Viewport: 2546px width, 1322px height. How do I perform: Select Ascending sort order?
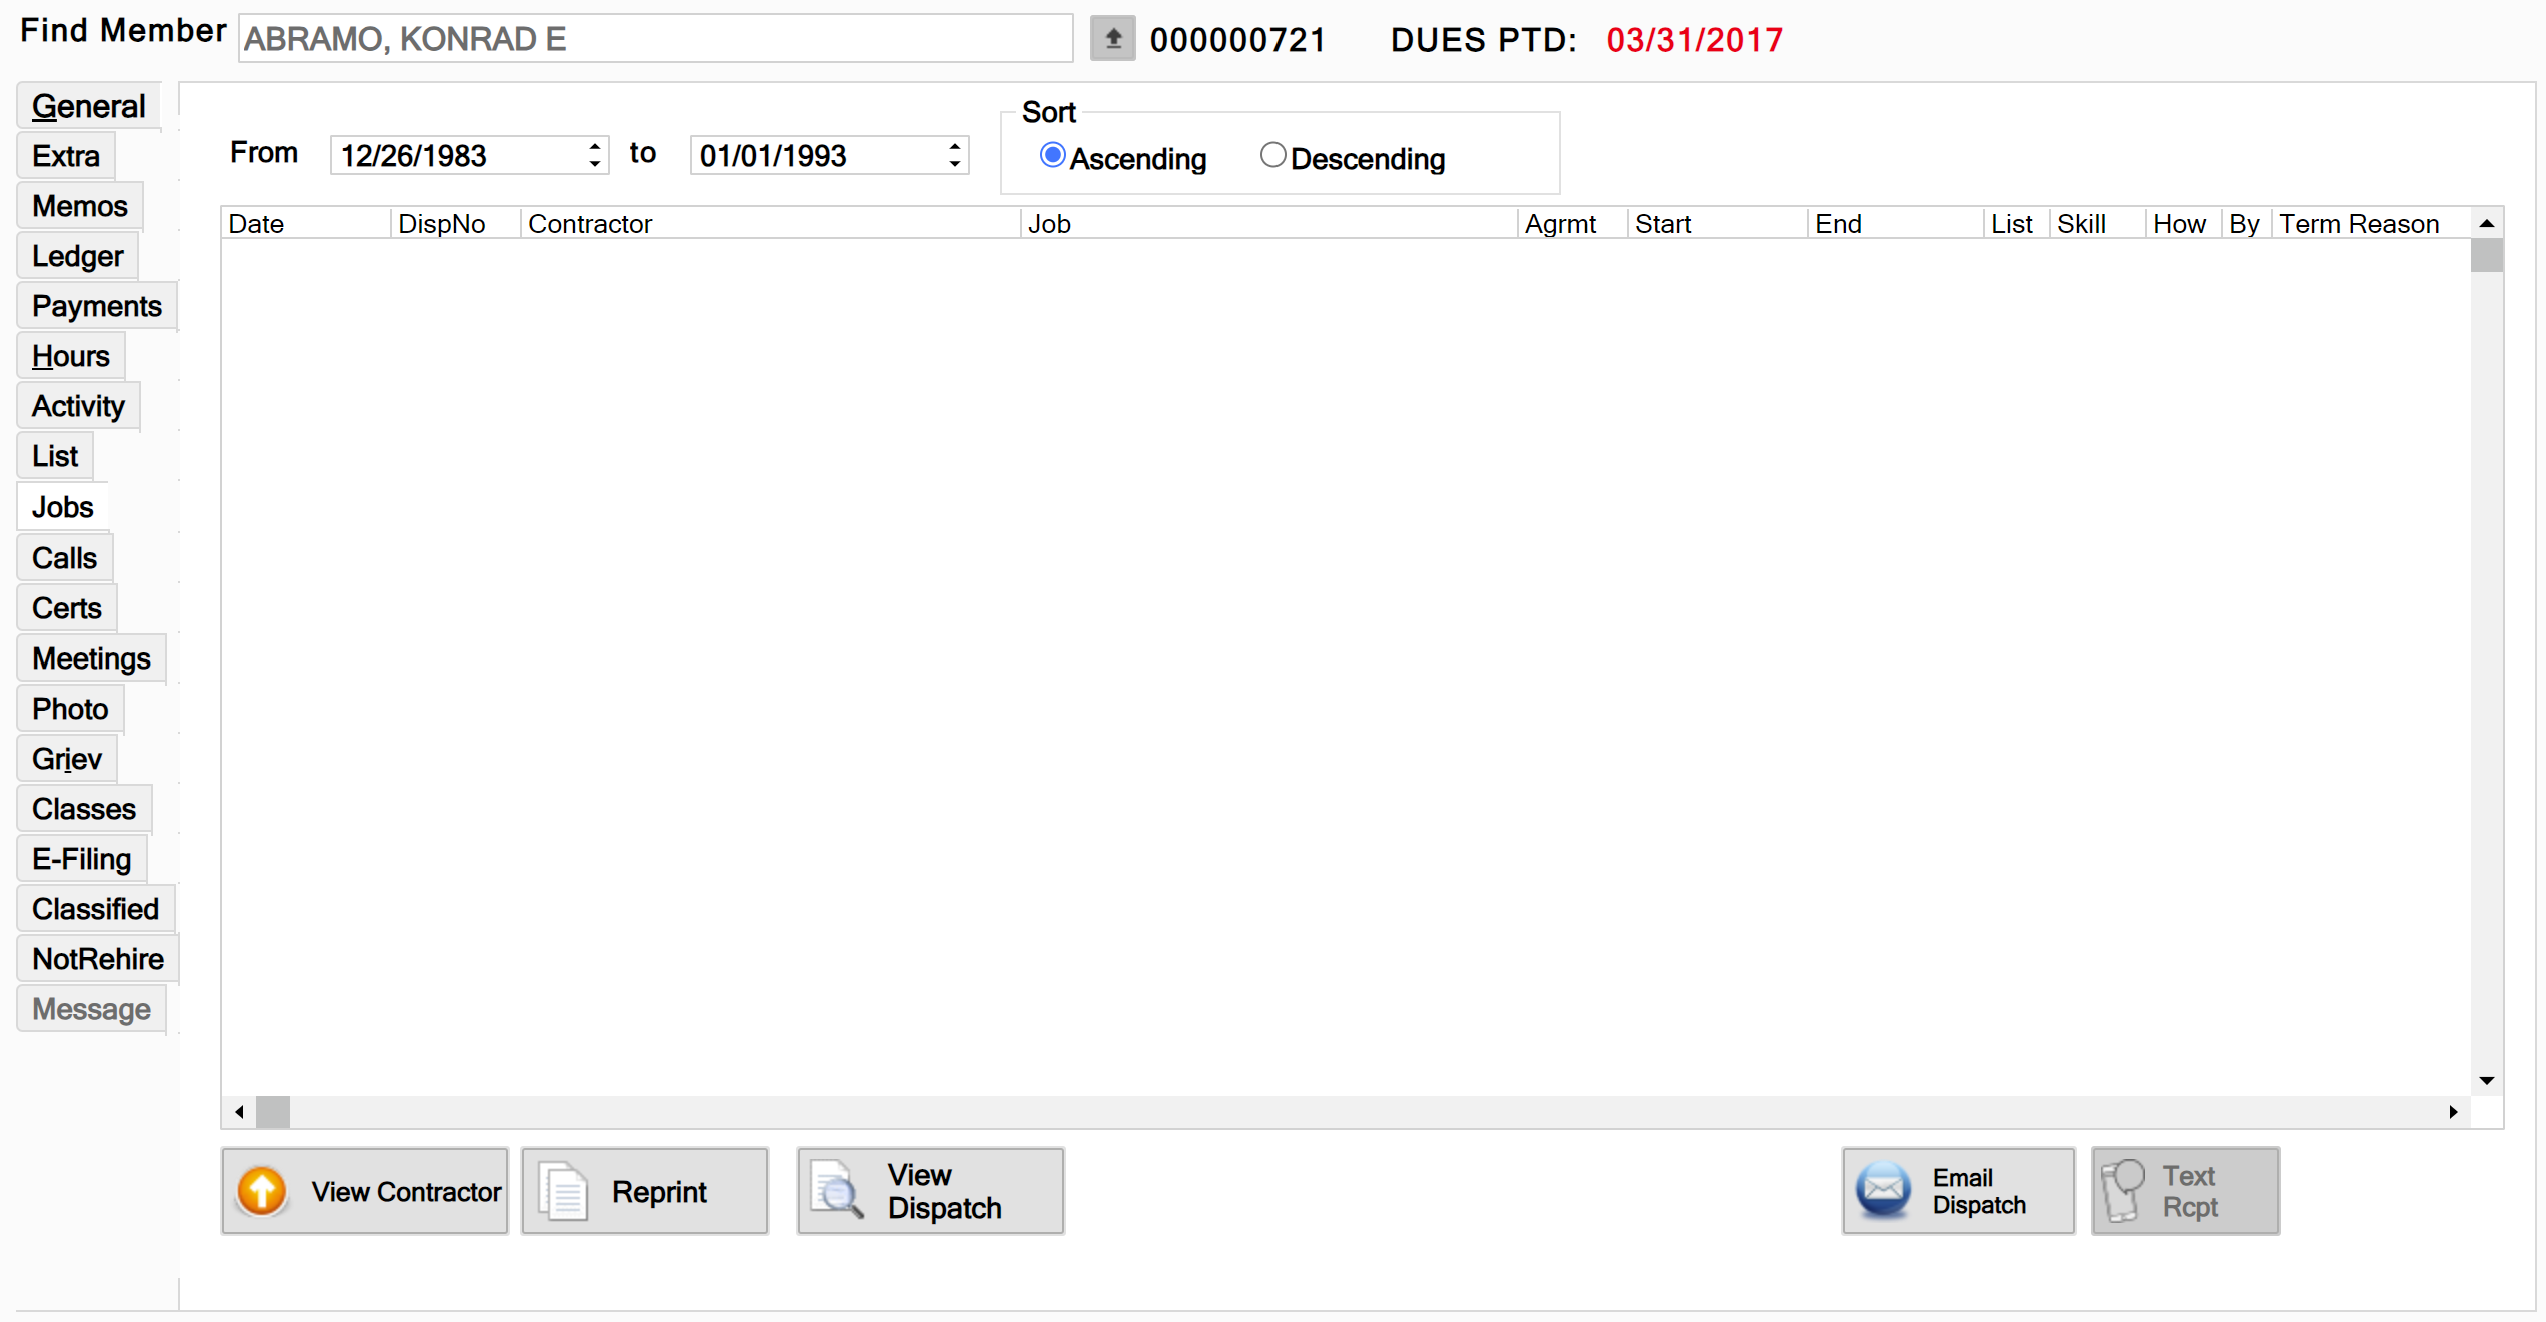[x=1052, y=156]
